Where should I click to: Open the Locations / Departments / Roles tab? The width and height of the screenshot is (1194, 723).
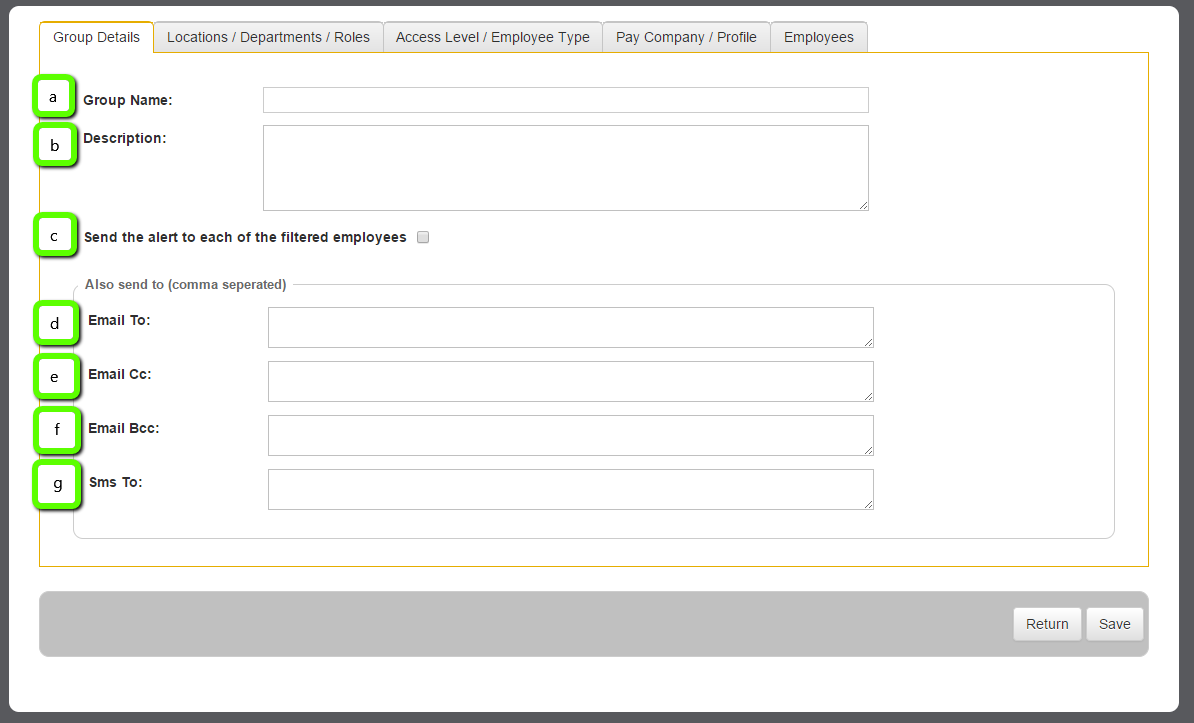pyautogui.click(x=268, y=37)
